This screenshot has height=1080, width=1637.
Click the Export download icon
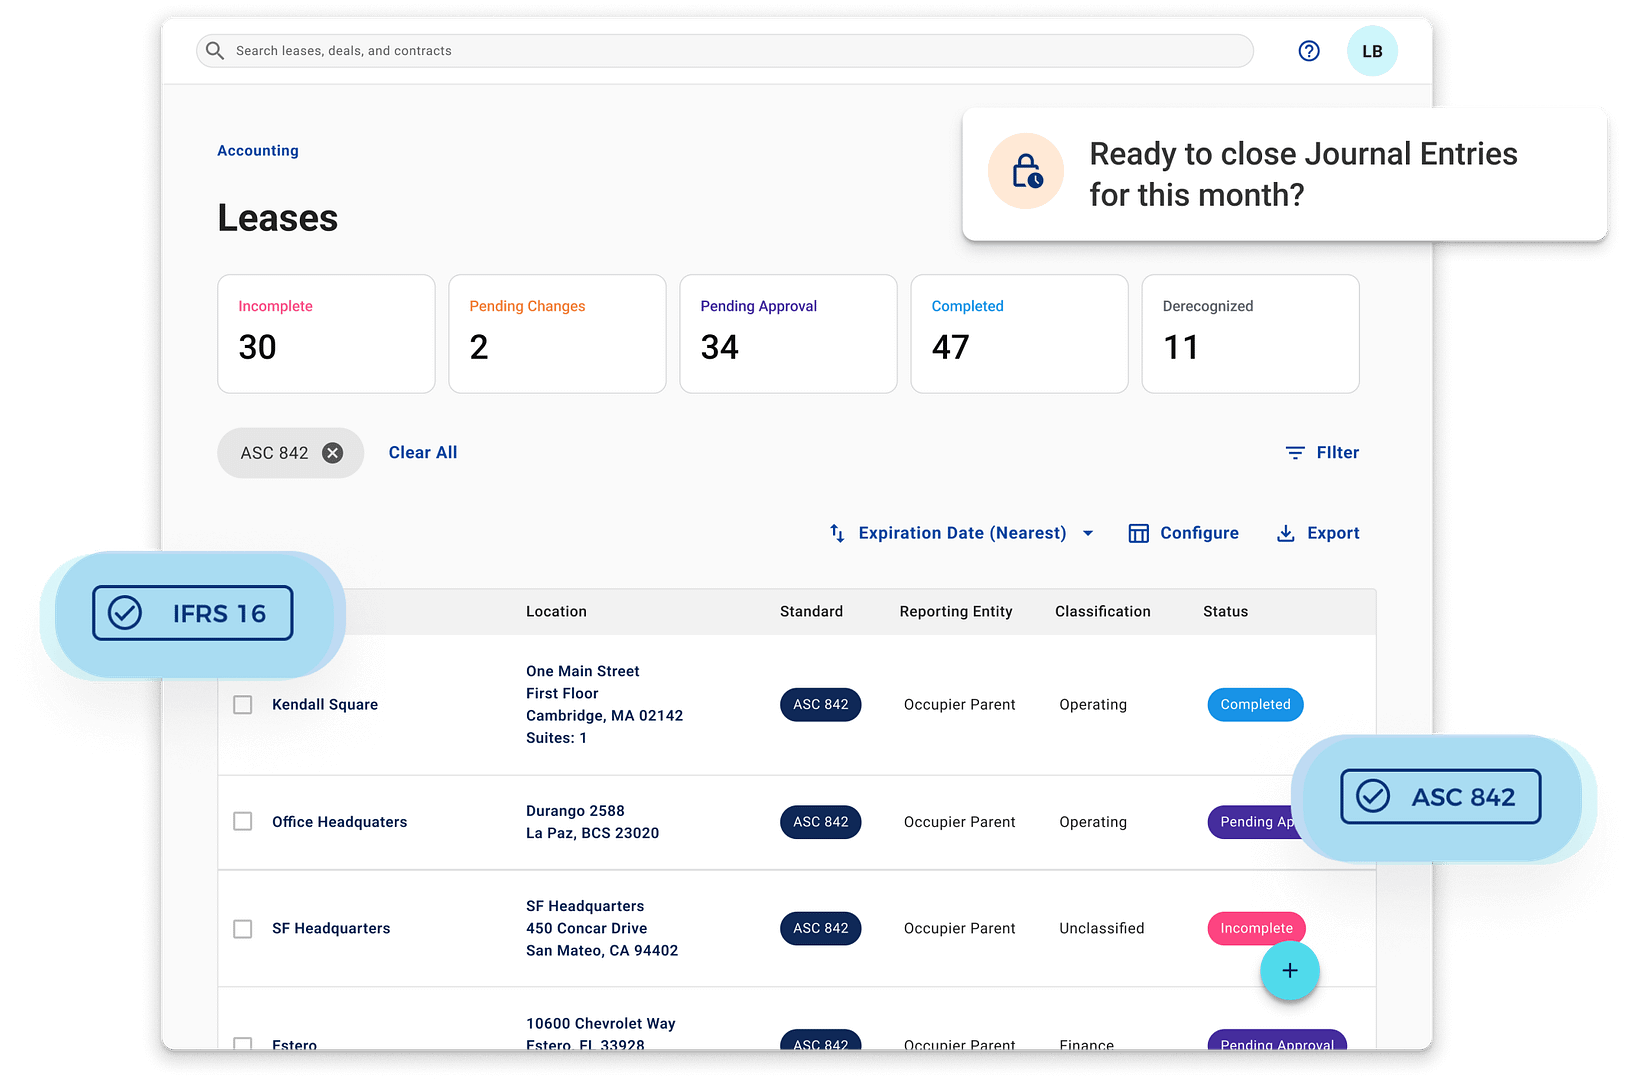1285,533
